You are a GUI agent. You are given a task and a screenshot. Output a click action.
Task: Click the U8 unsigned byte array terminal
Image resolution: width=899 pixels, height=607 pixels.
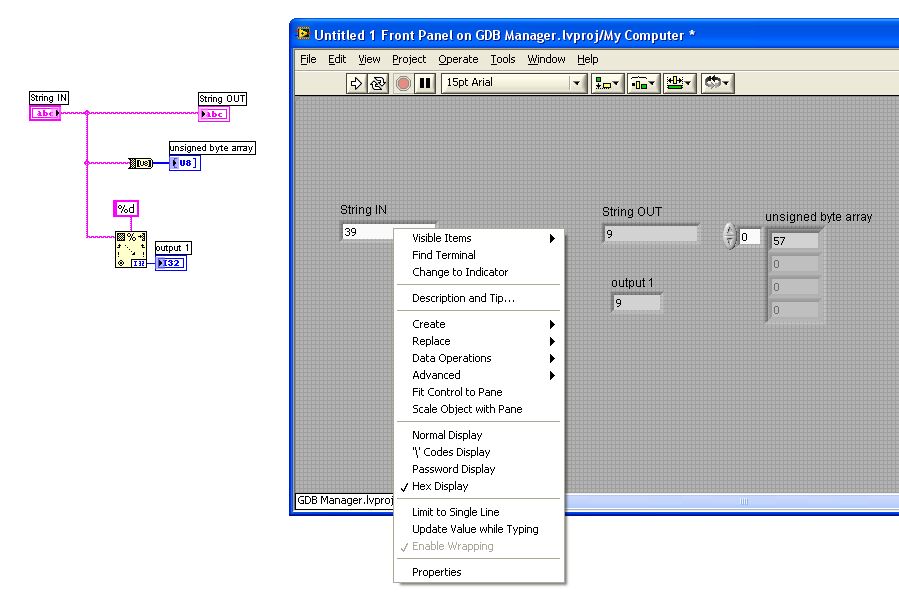185,163
